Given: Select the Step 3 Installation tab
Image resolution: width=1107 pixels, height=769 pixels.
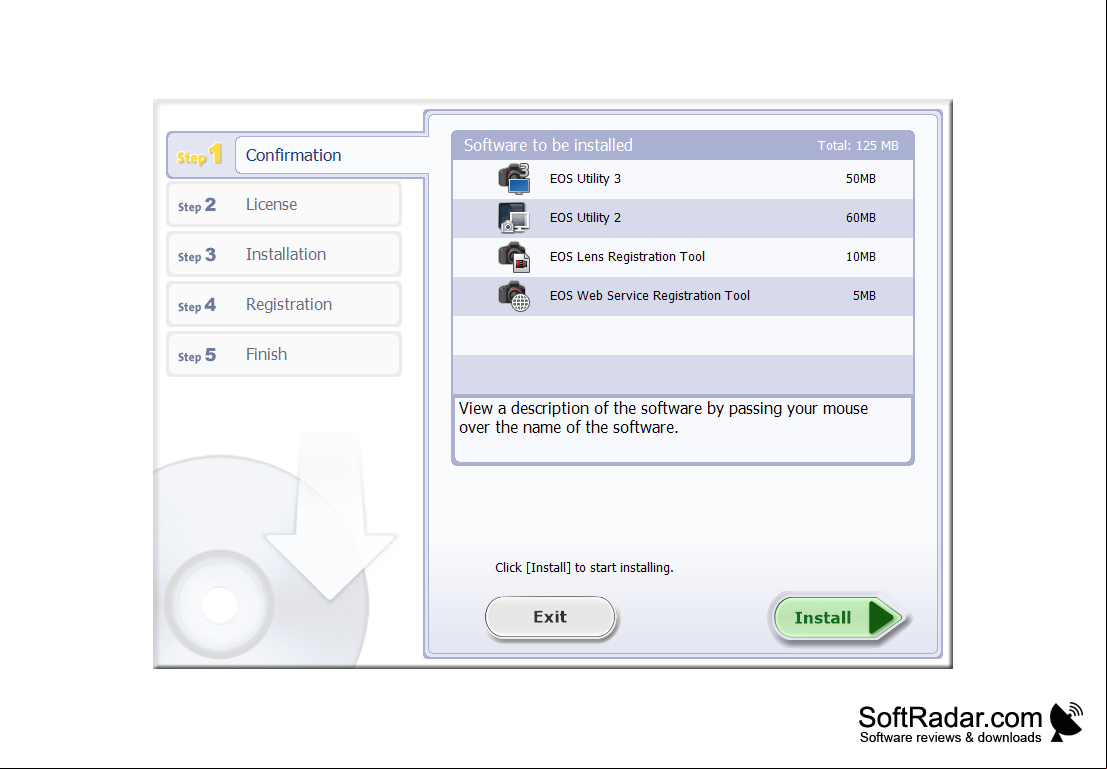Looking at the screenshot, I should (x=284, y=255).
